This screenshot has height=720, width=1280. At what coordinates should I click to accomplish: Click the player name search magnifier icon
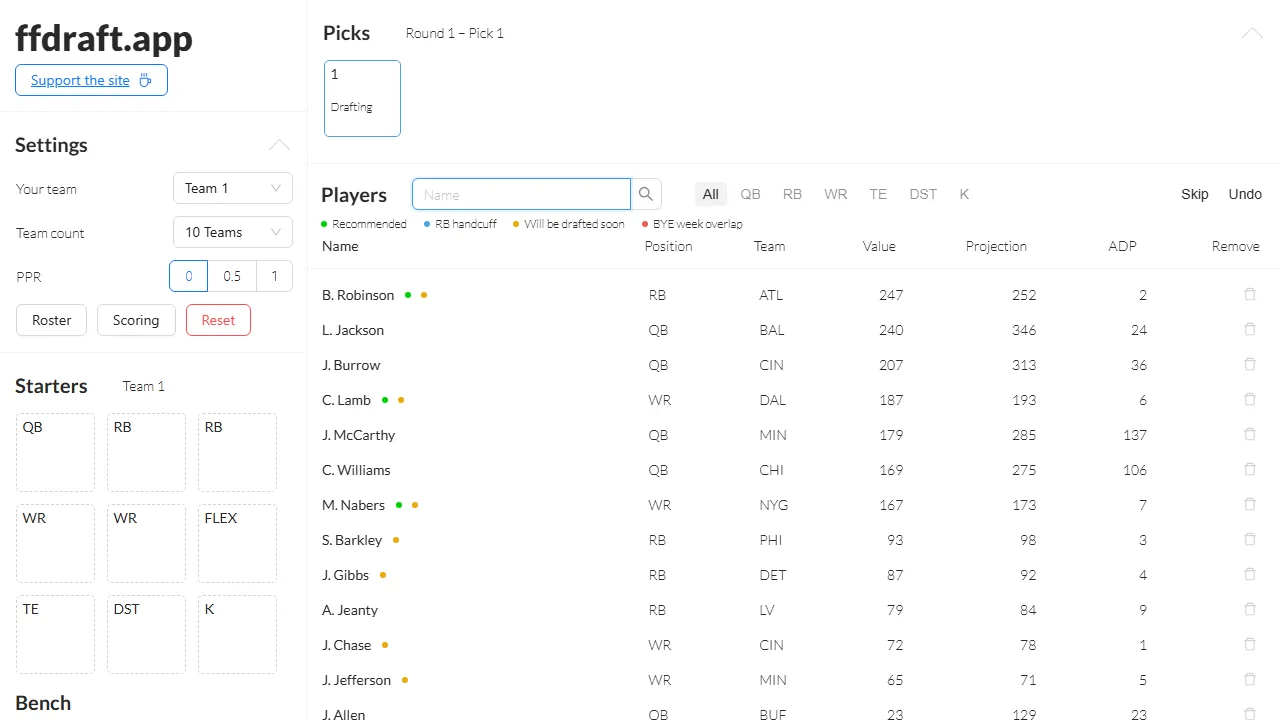(x=645, y=193)
